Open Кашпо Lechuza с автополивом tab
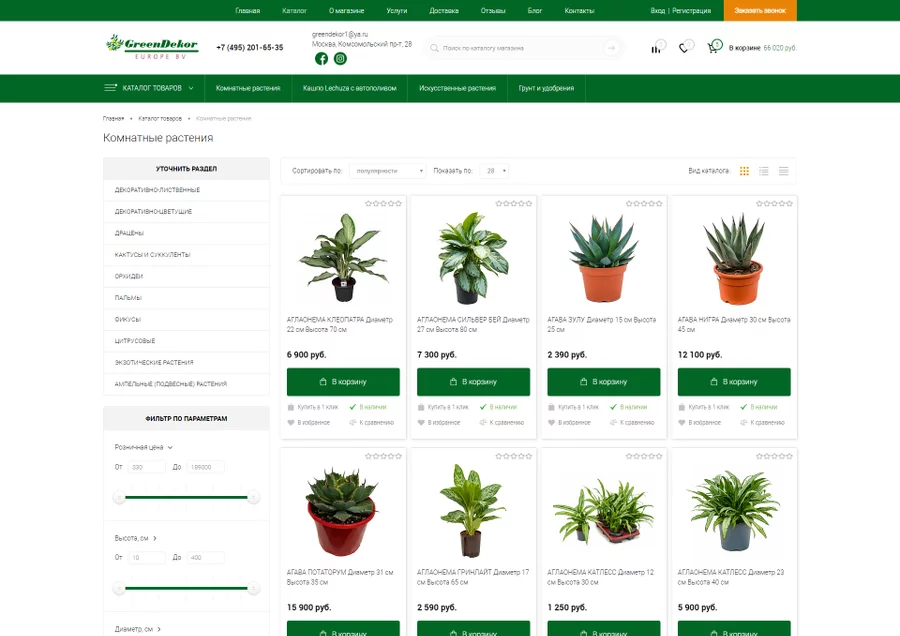Image resolution: width=900 pixels, height=636 pixels. click(350, 88)
